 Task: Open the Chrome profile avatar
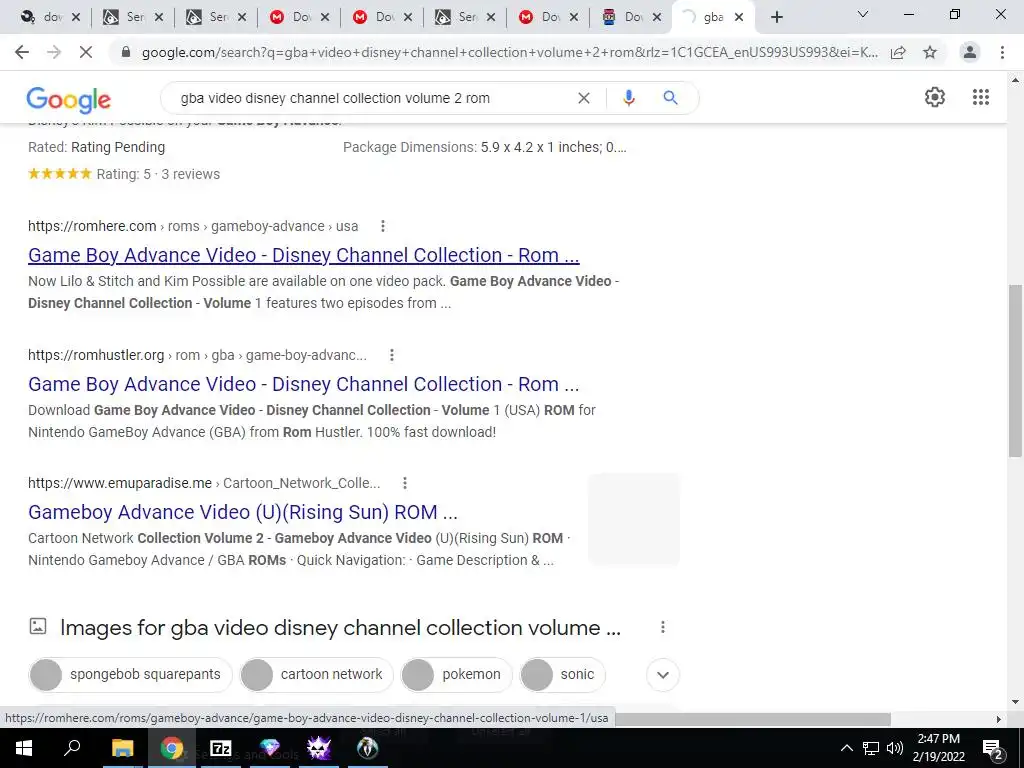click(x=970, y=52)
